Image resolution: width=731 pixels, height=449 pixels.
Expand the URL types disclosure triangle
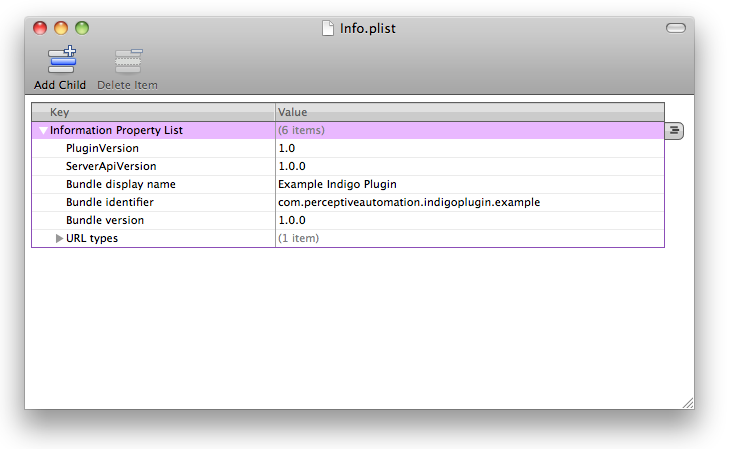pos(59,238)
